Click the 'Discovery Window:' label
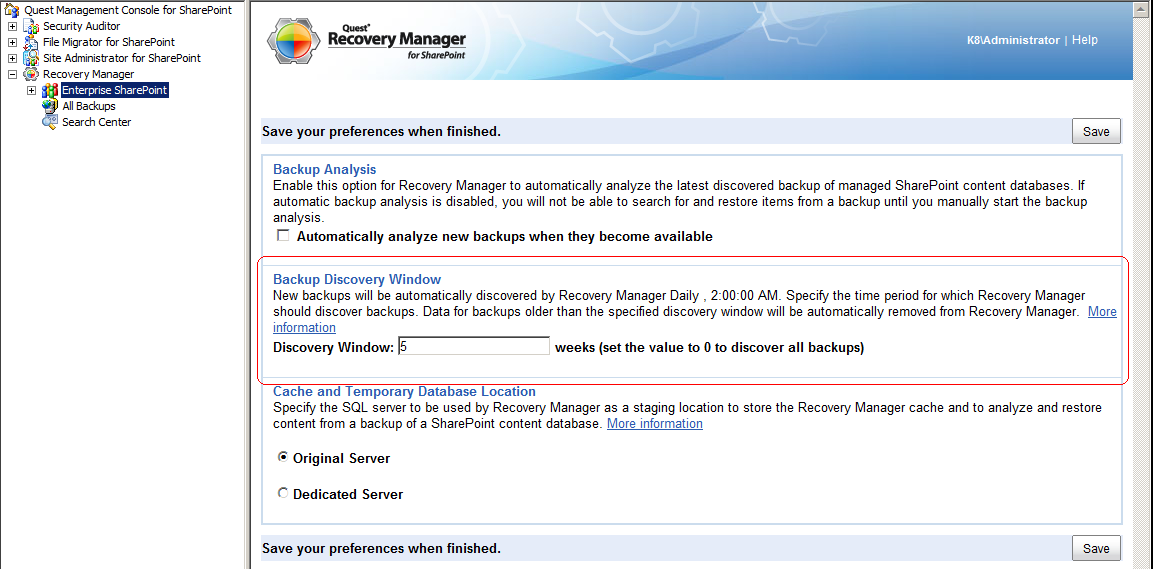Screen dimensions: 1153x569 coord(334,348)
